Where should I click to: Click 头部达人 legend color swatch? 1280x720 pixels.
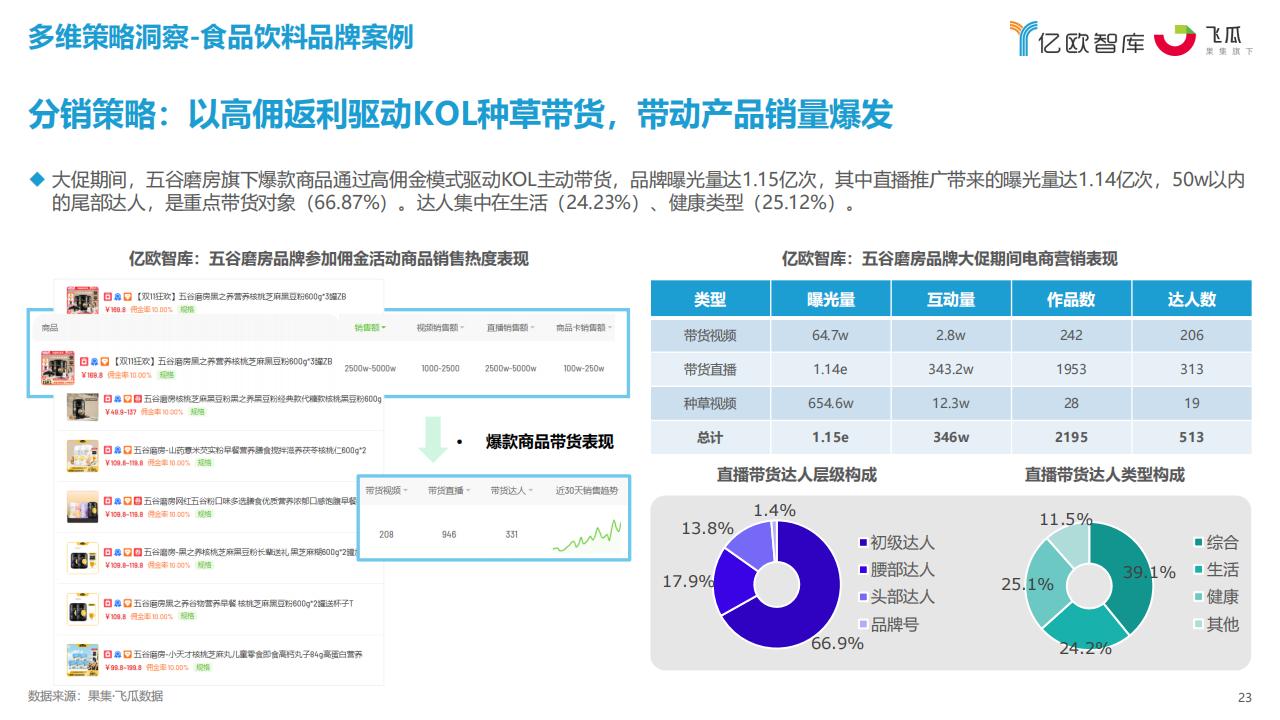[x=863, y=597]
